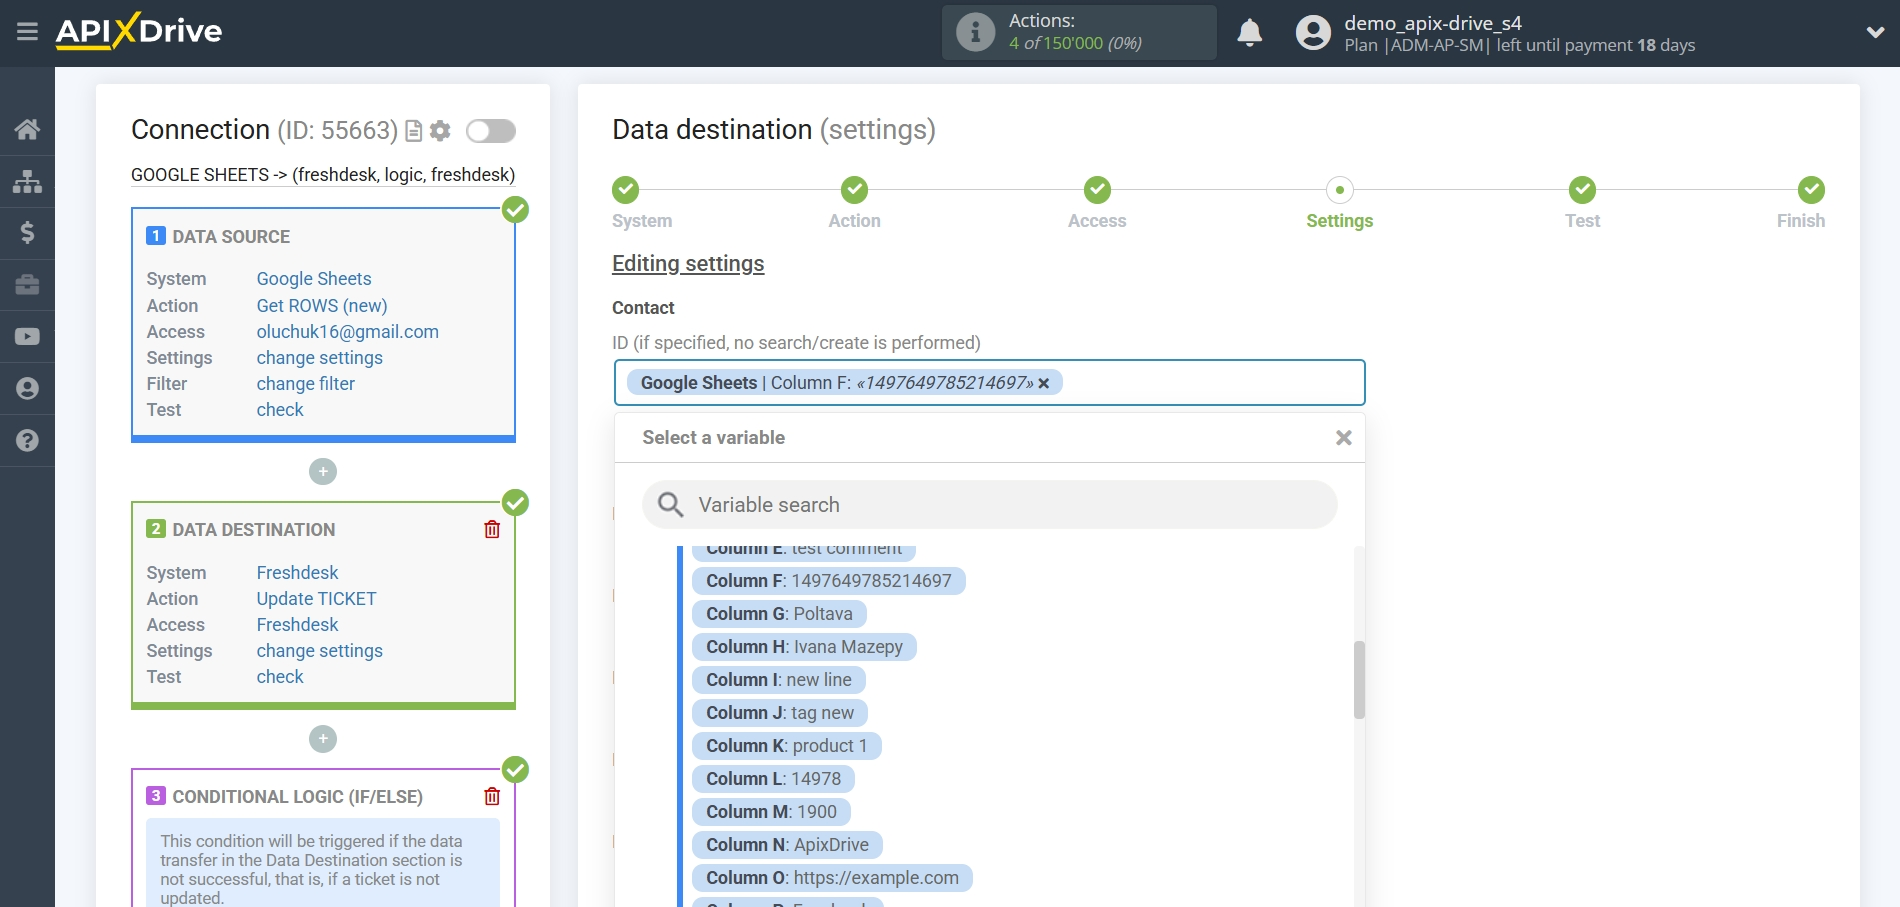The image size is (1900, 907).
Task: Click Freshdesk access link in Data Destination
Action: [x=298, y=625]
